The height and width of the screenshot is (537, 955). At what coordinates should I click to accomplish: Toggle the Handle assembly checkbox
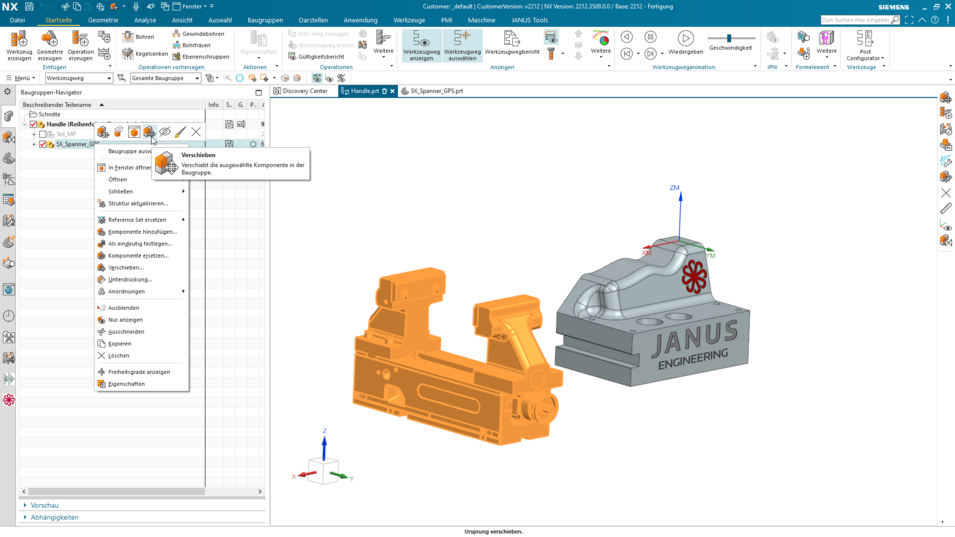pyautogui.click(x=33, y=124)
